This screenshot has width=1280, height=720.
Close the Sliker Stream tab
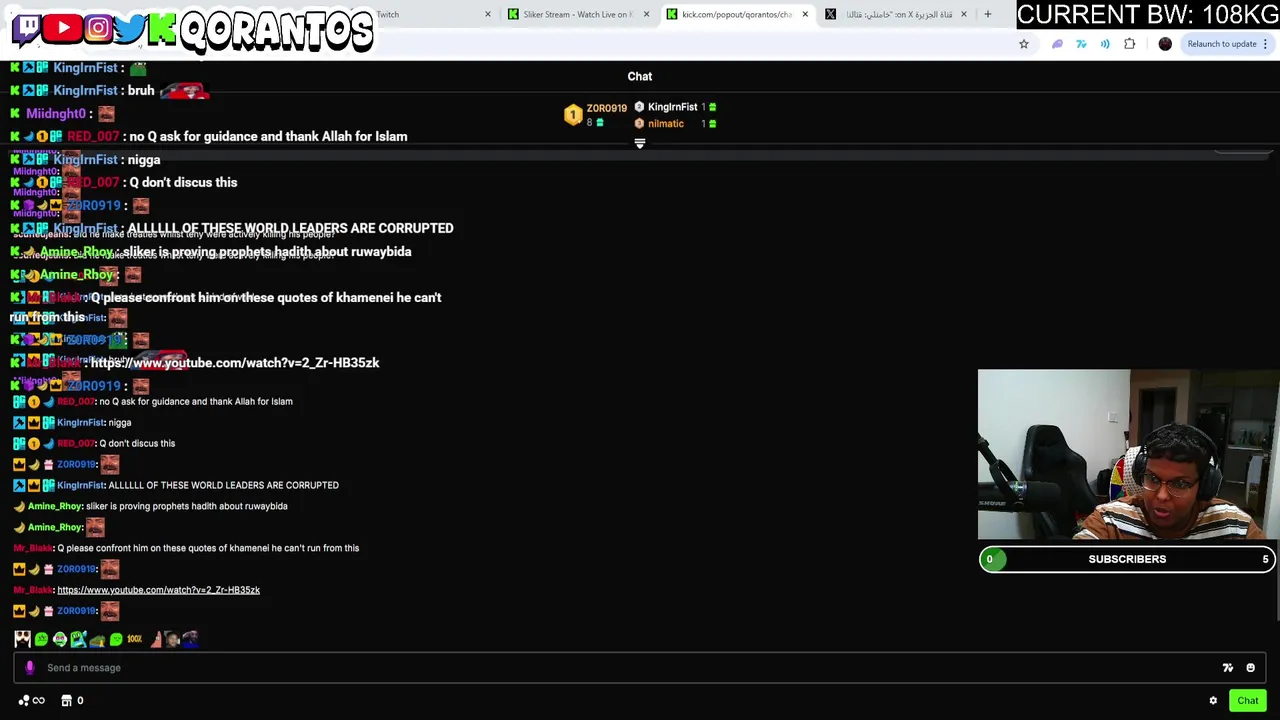[646, 15]
